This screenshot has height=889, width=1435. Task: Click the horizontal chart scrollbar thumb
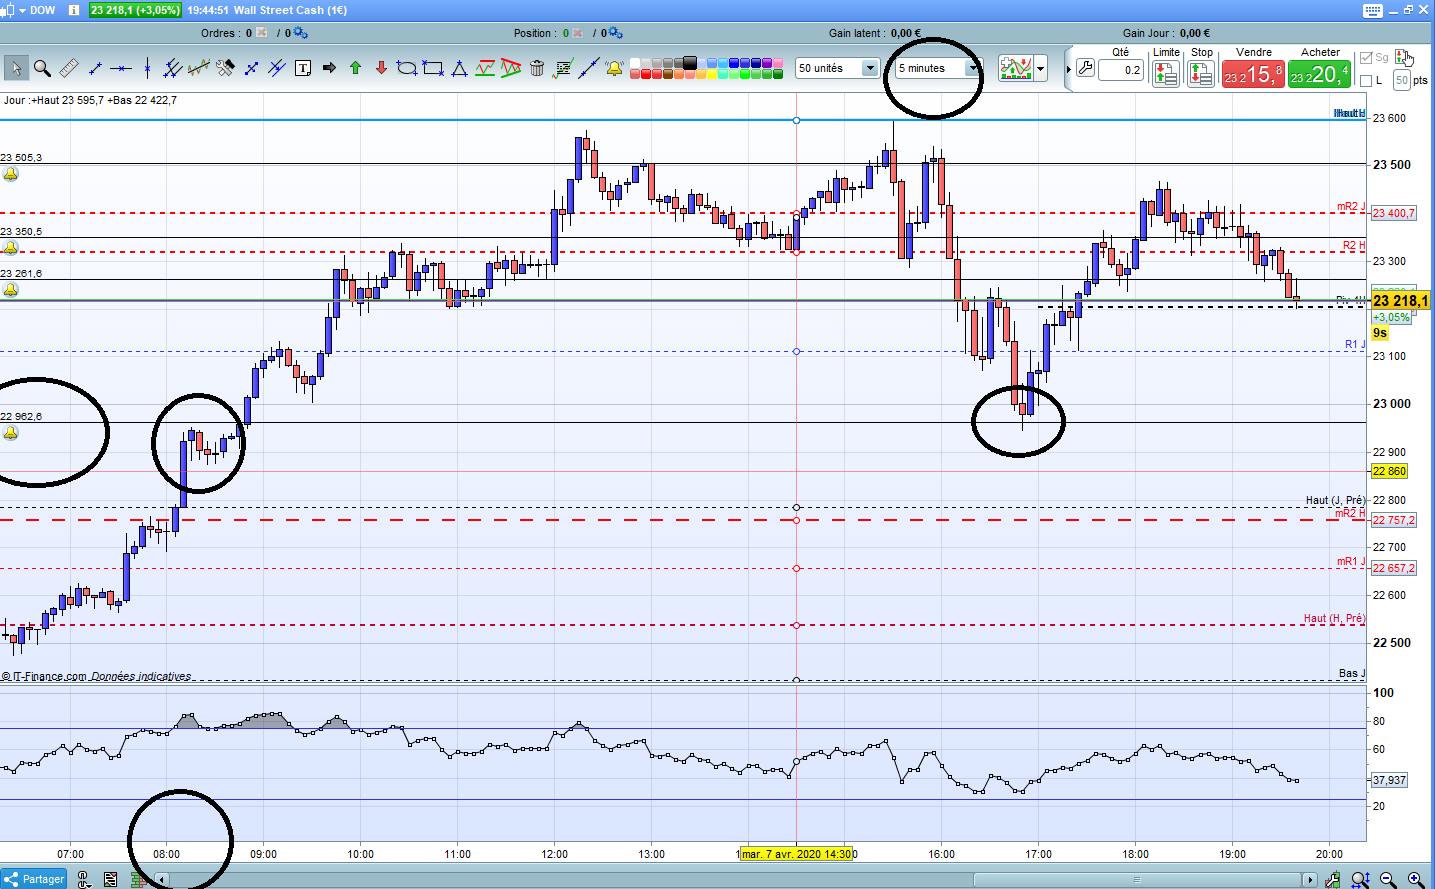click(1136, 880)
